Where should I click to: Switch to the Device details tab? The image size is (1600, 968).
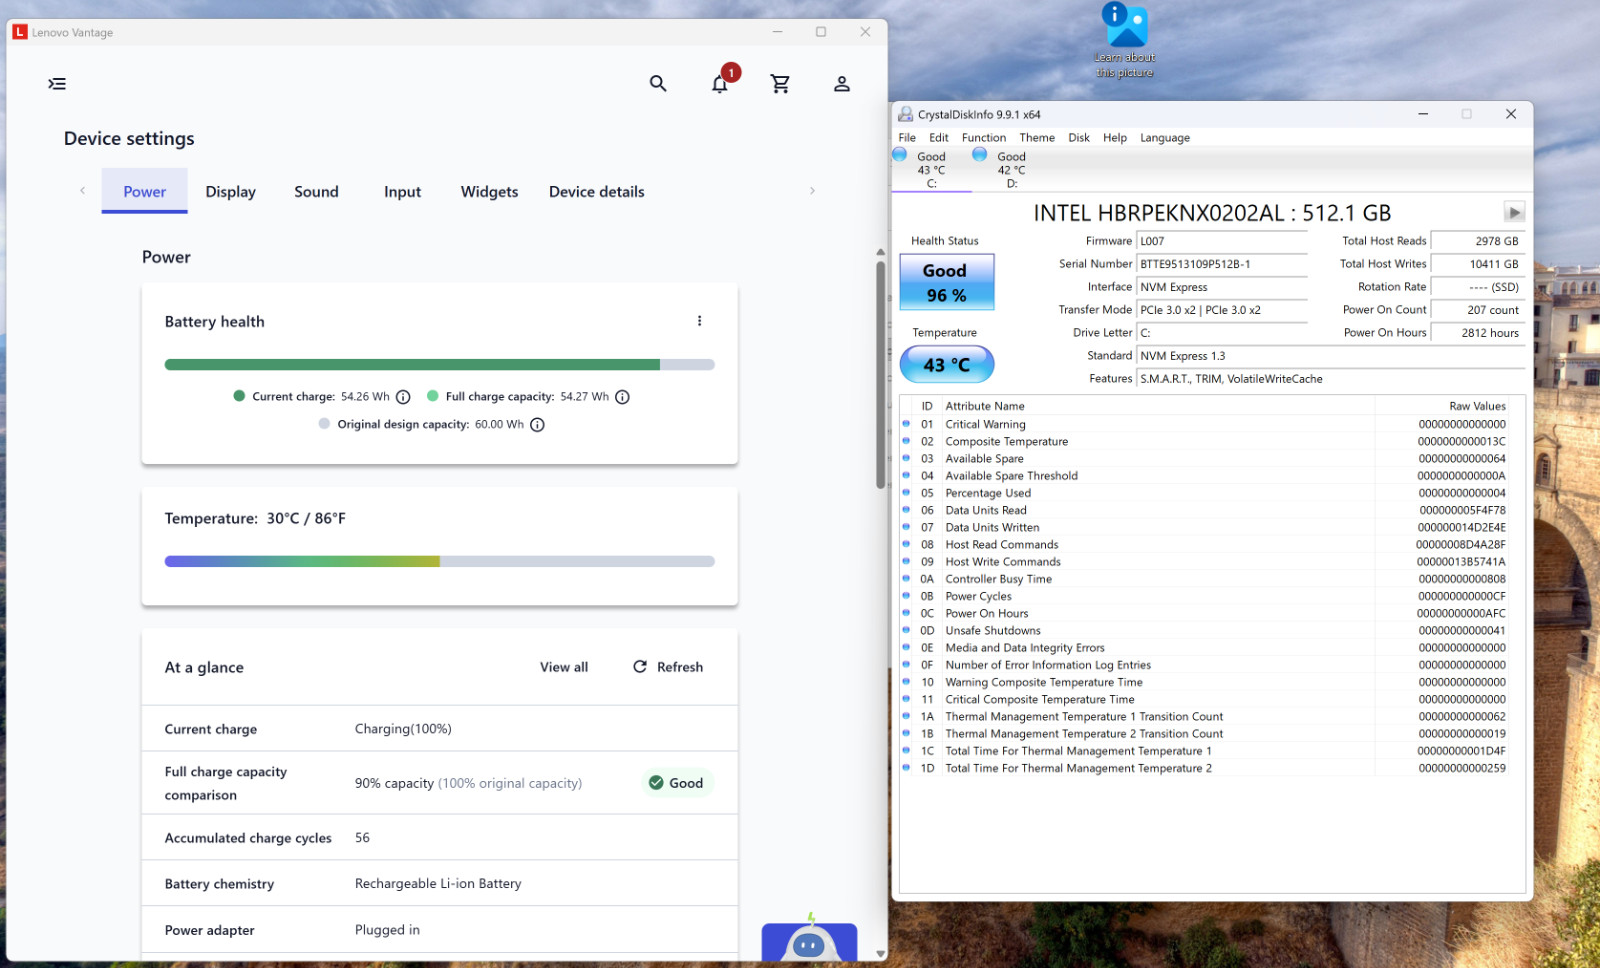pyautogui.click(x=597, y=192)
